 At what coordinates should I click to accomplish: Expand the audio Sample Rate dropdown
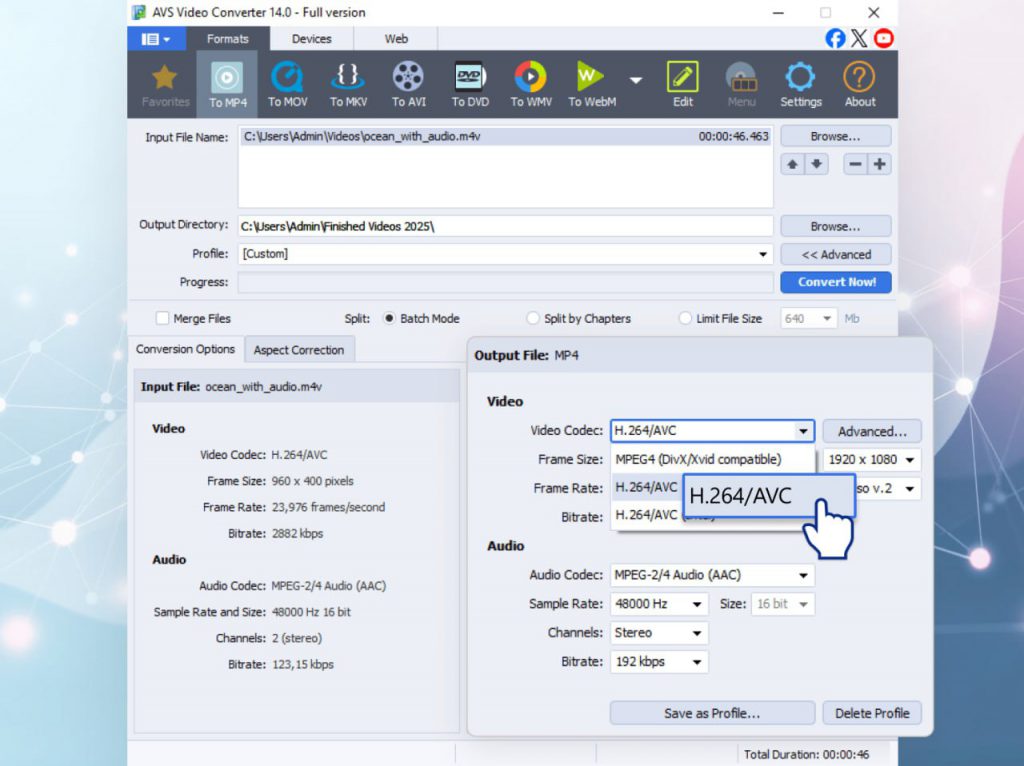coord(697,605)
